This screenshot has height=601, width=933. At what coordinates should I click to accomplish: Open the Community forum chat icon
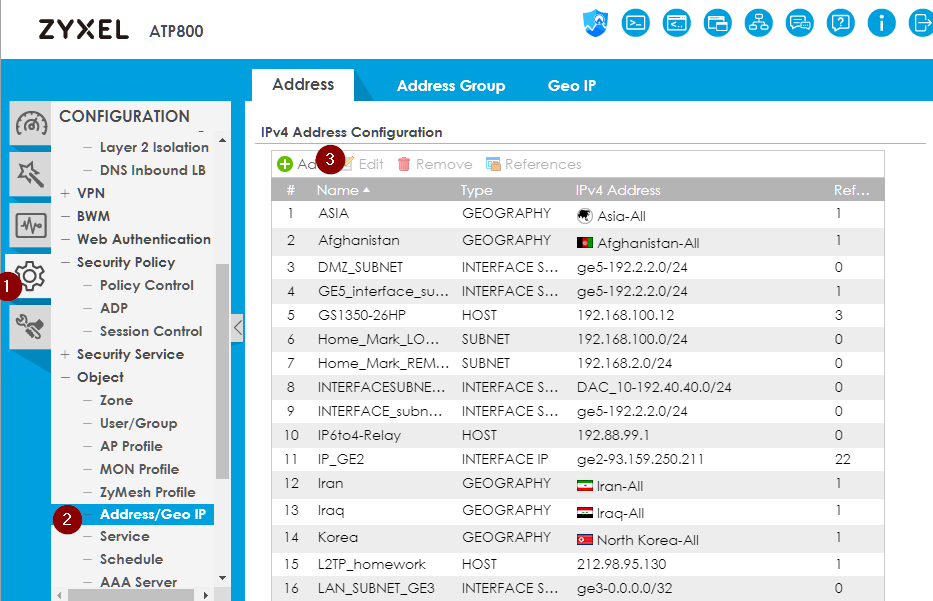[799, 22]
